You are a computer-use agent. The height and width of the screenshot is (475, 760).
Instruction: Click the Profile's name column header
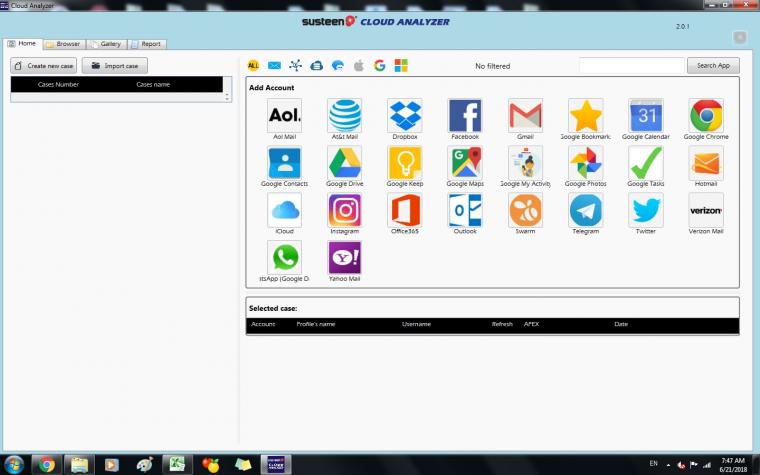click(316, 324)
